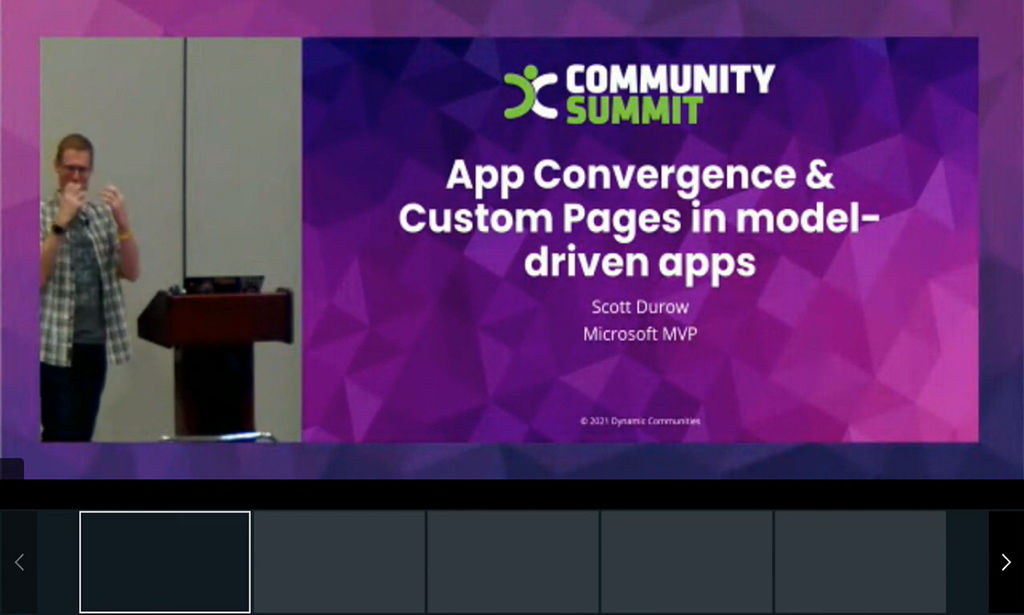The width and height of the screenshot is (1024, 615).
Task: Select the highlighted first thumbnail
Action: pos(165,562)
